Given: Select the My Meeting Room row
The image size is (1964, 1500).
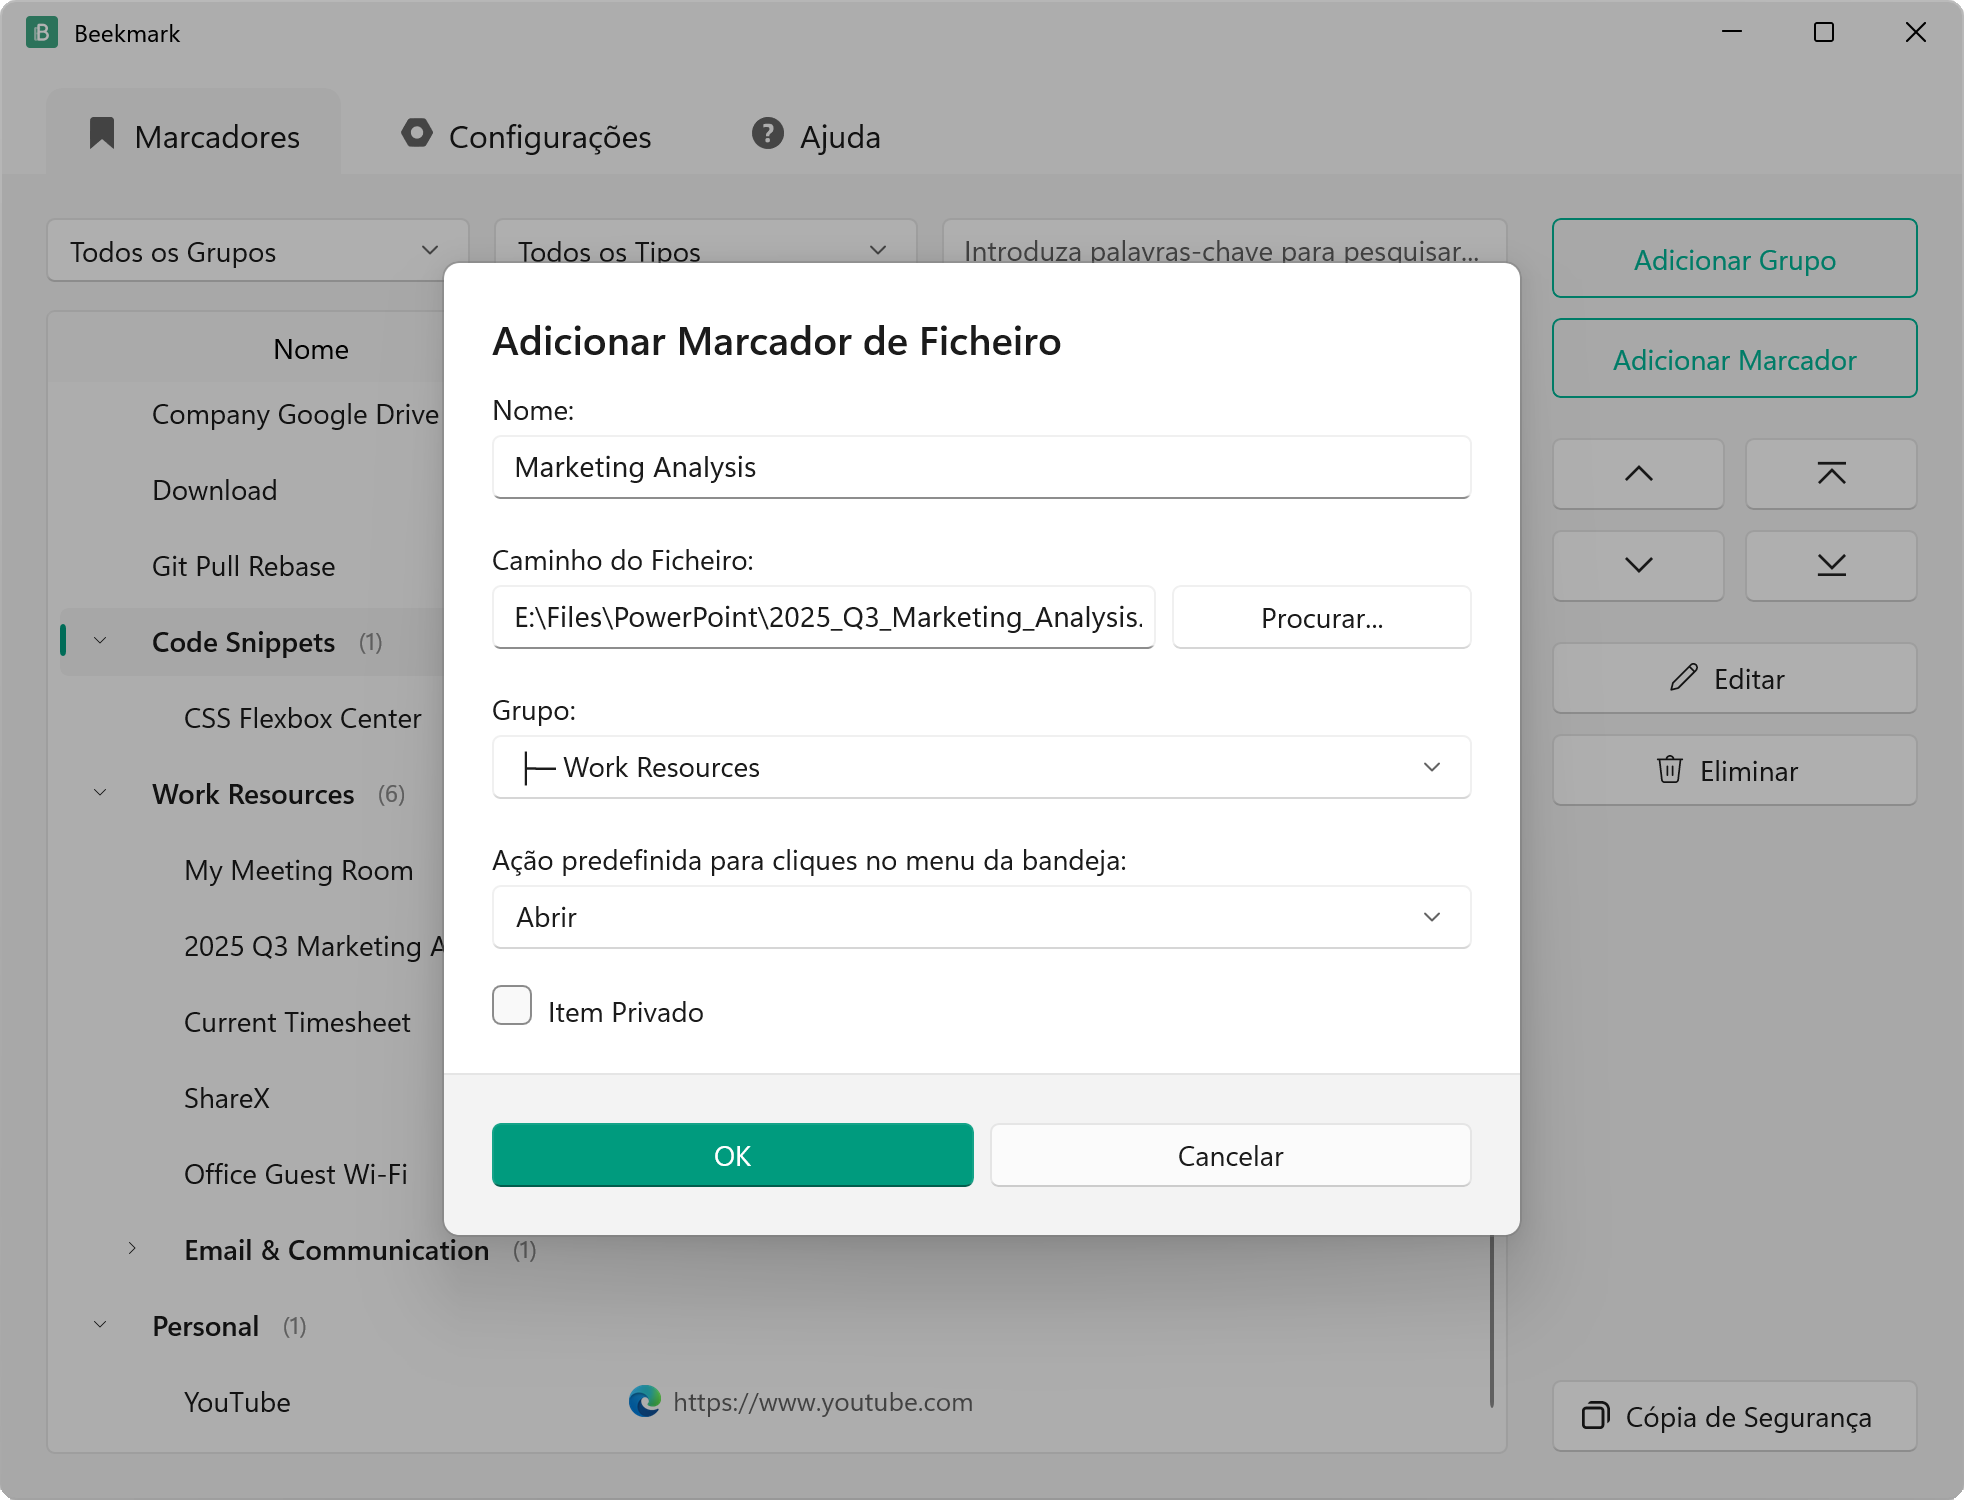Looking at the screenshot, I should [298, 870].
